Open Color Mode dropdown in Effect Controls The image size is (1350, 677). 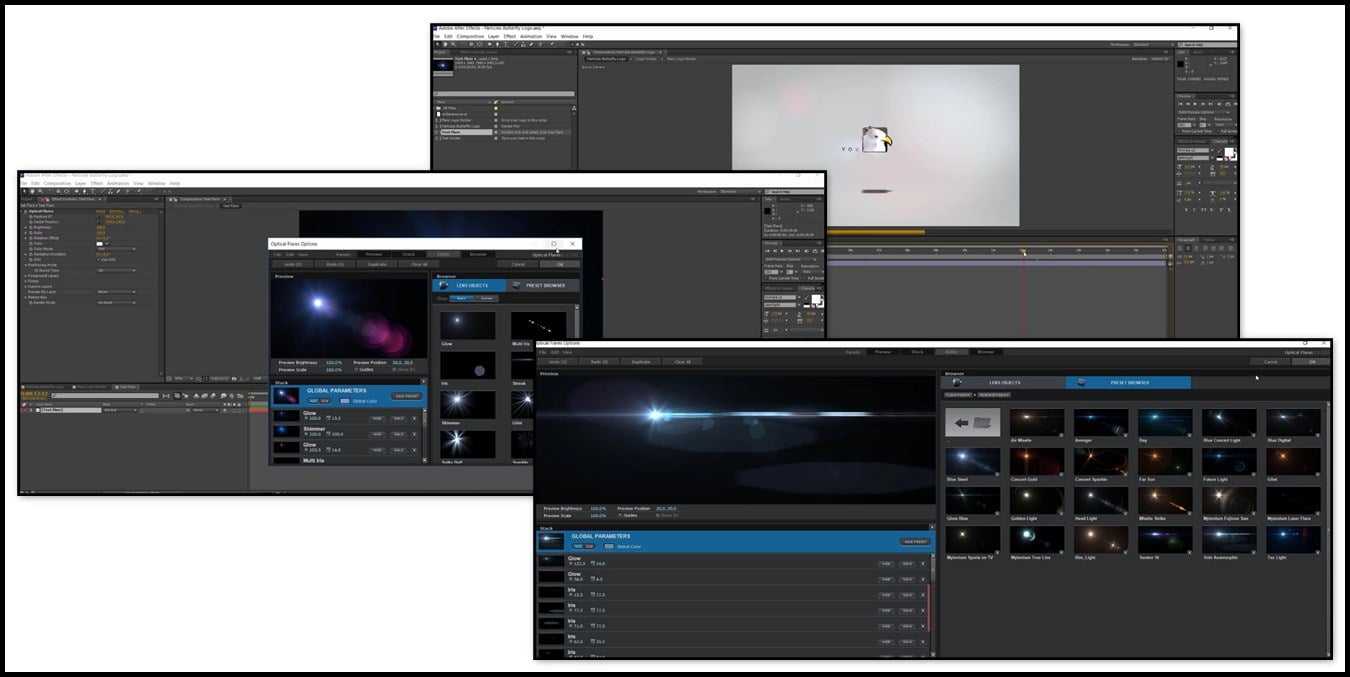115,249
